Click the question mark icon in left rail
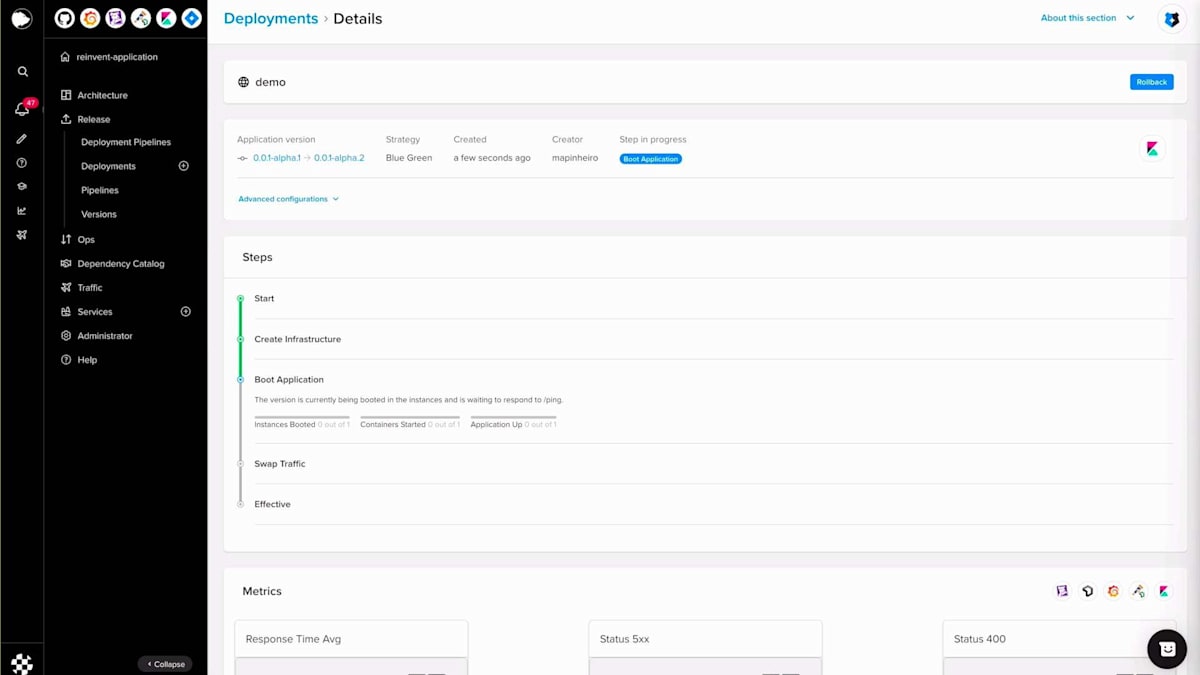 click(22, 163)
